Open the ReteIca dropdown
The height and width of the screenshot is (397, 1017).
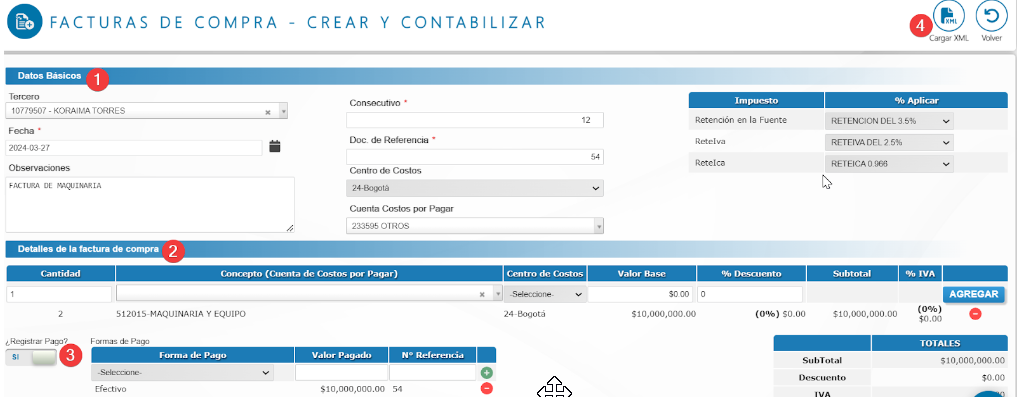click(889, 163)
